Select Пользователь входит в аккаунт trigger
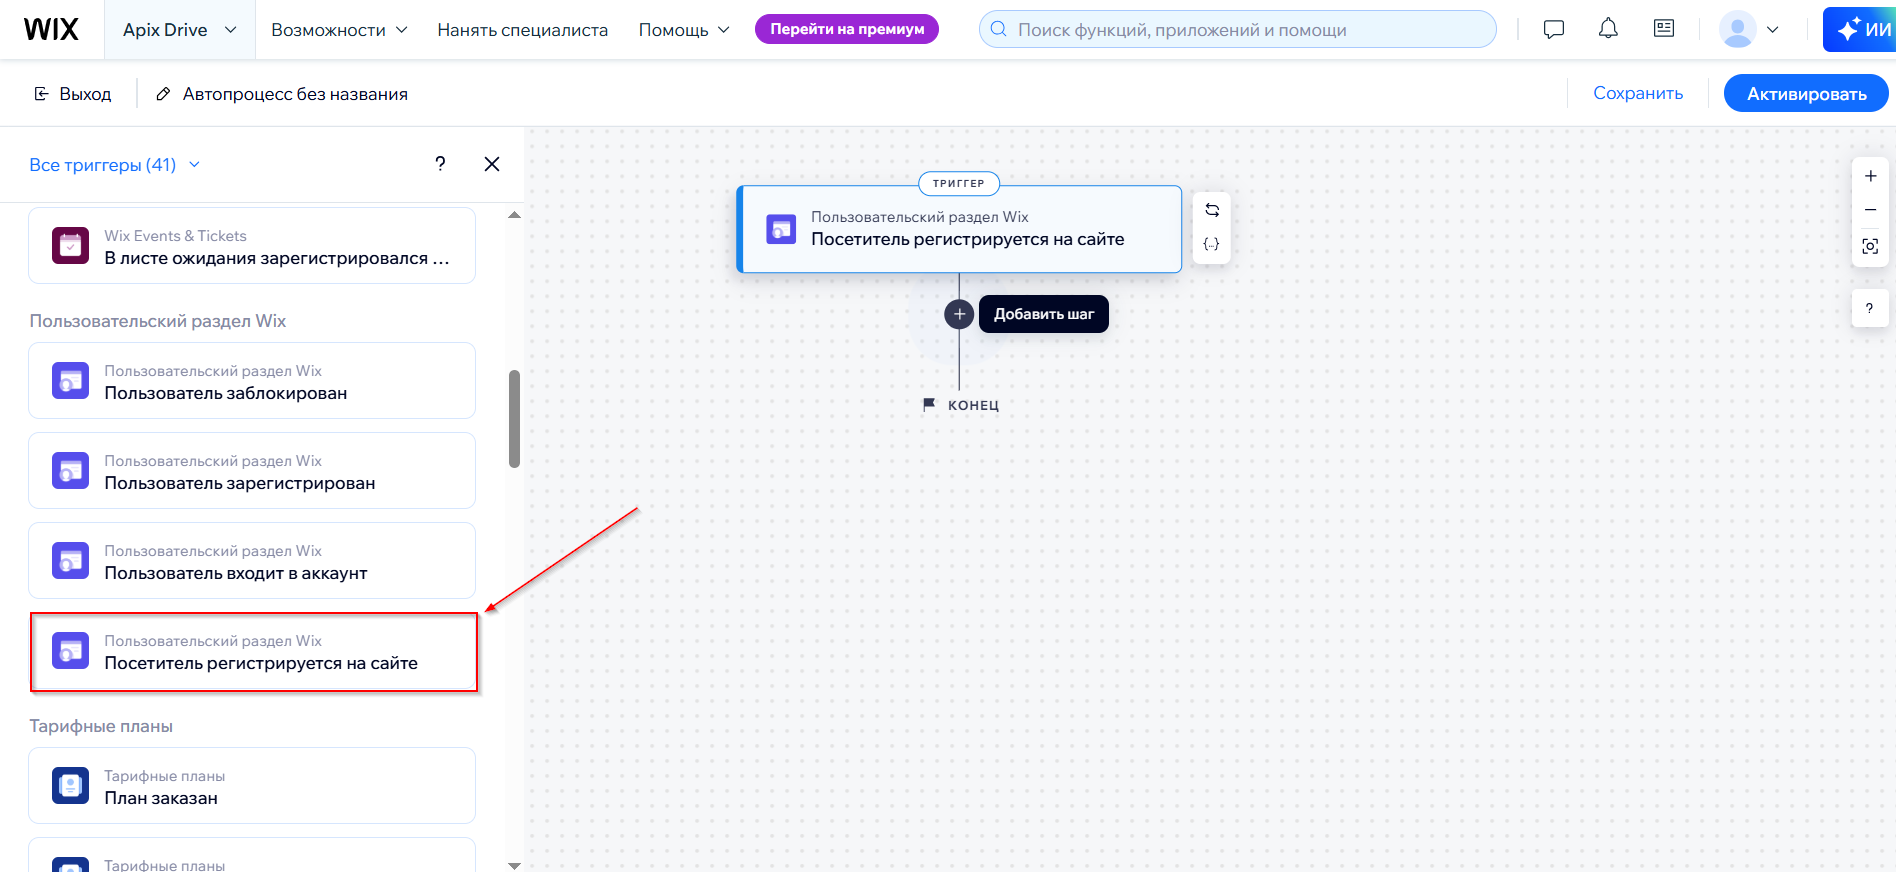1896x872 pixels. coord(252,561)
